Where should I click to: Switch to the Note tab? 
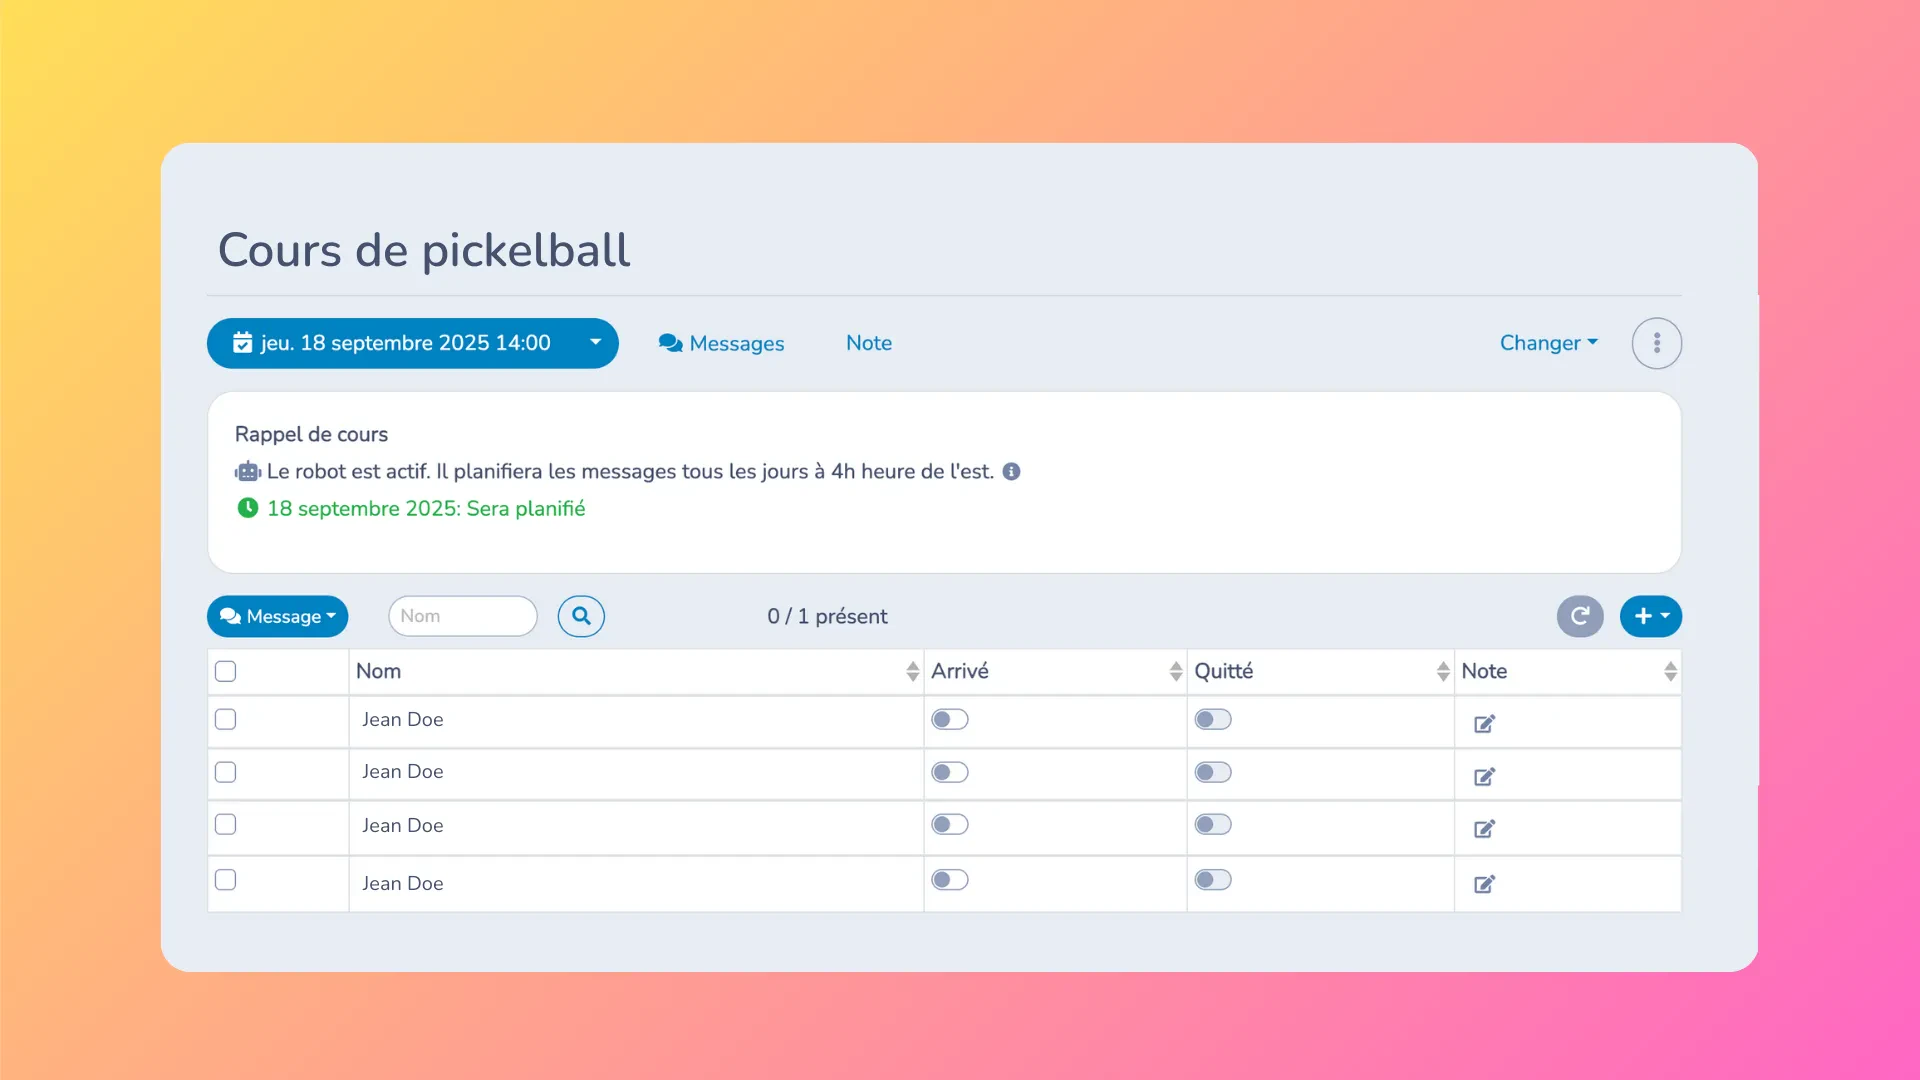[x=868, y=343]
